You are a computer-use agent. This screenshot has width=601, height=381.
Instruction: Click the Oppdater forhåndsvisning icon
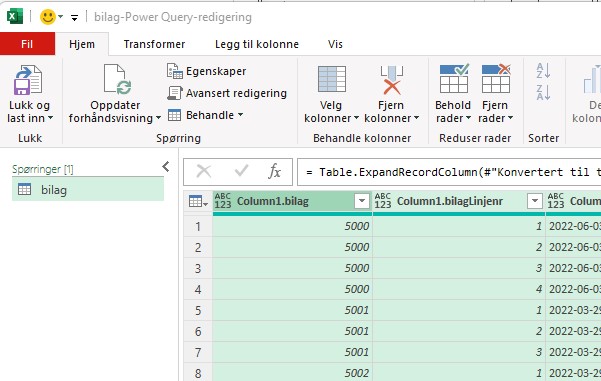(117, 79)
